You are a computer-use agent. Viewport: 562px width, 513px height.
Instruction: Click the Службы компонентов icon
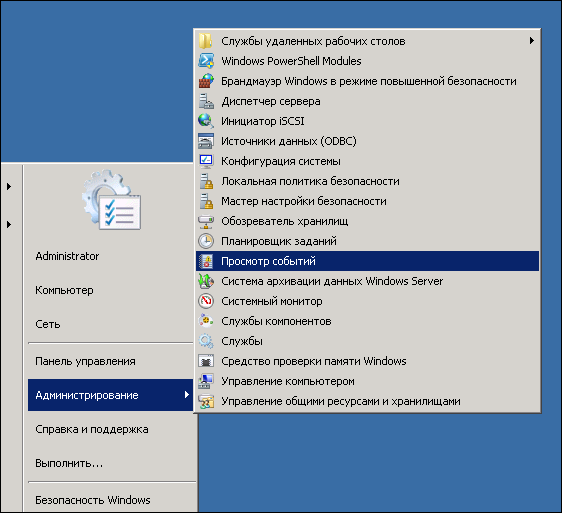click(206, 321)
